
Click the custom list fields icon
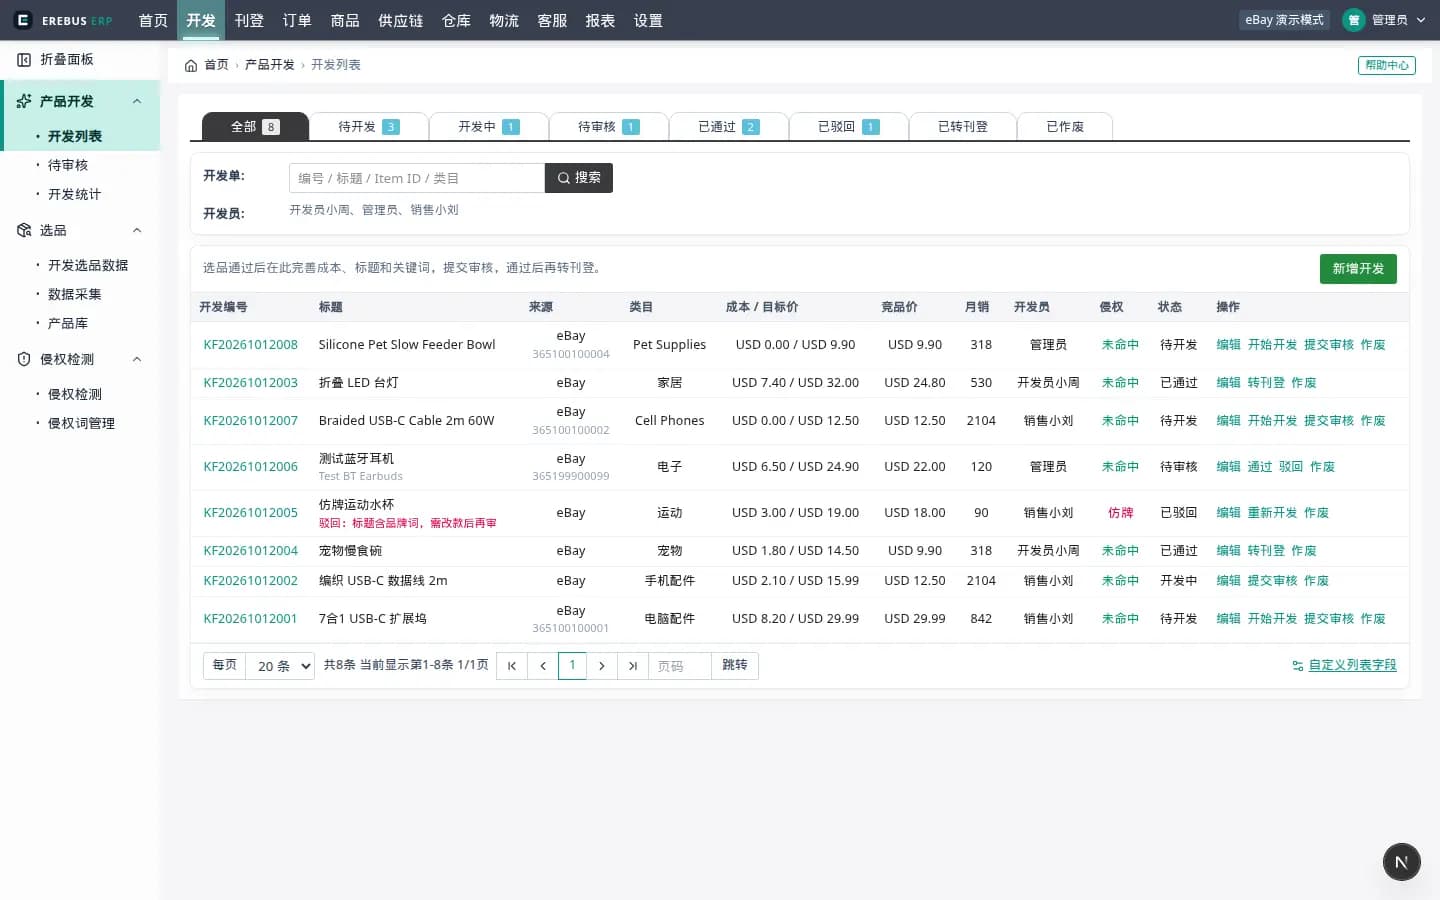tap(1298, 666)
